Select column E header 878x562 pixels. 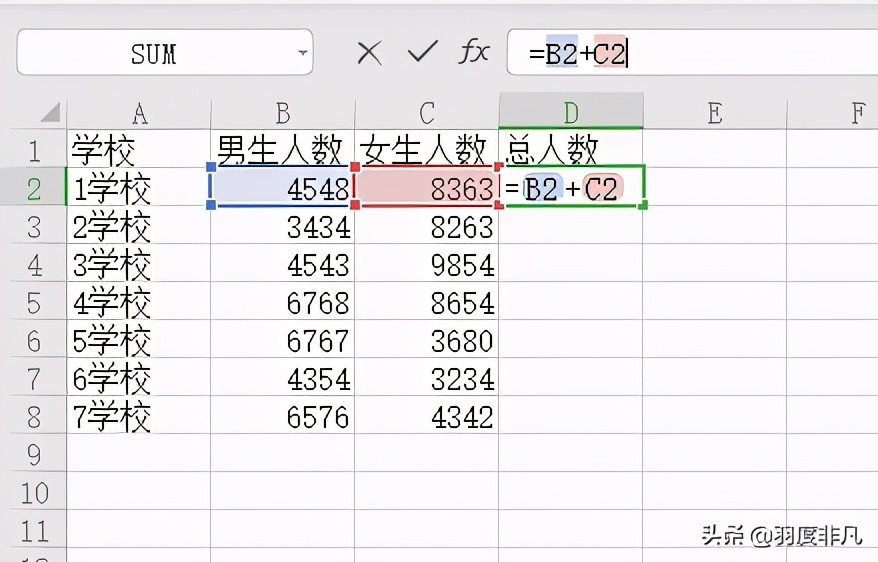(x=714, y=114)
